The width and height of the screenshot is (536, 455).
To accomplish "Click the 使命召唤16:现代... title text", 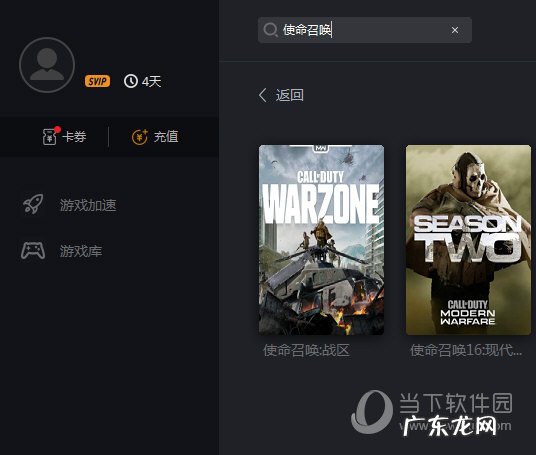I will [x=466, y=350].
